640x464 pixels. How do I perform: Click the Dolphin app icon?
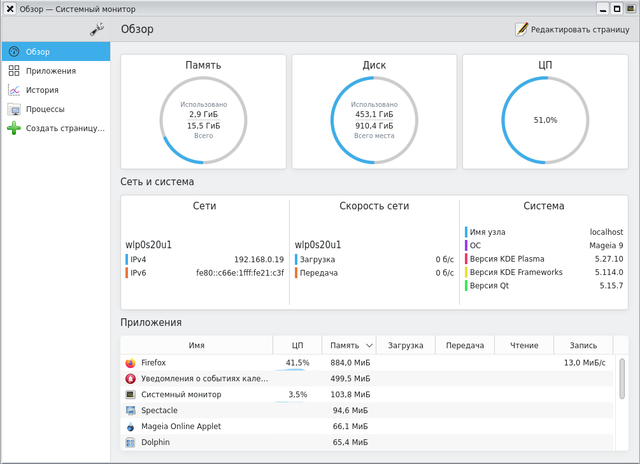(x=130, y=442)
